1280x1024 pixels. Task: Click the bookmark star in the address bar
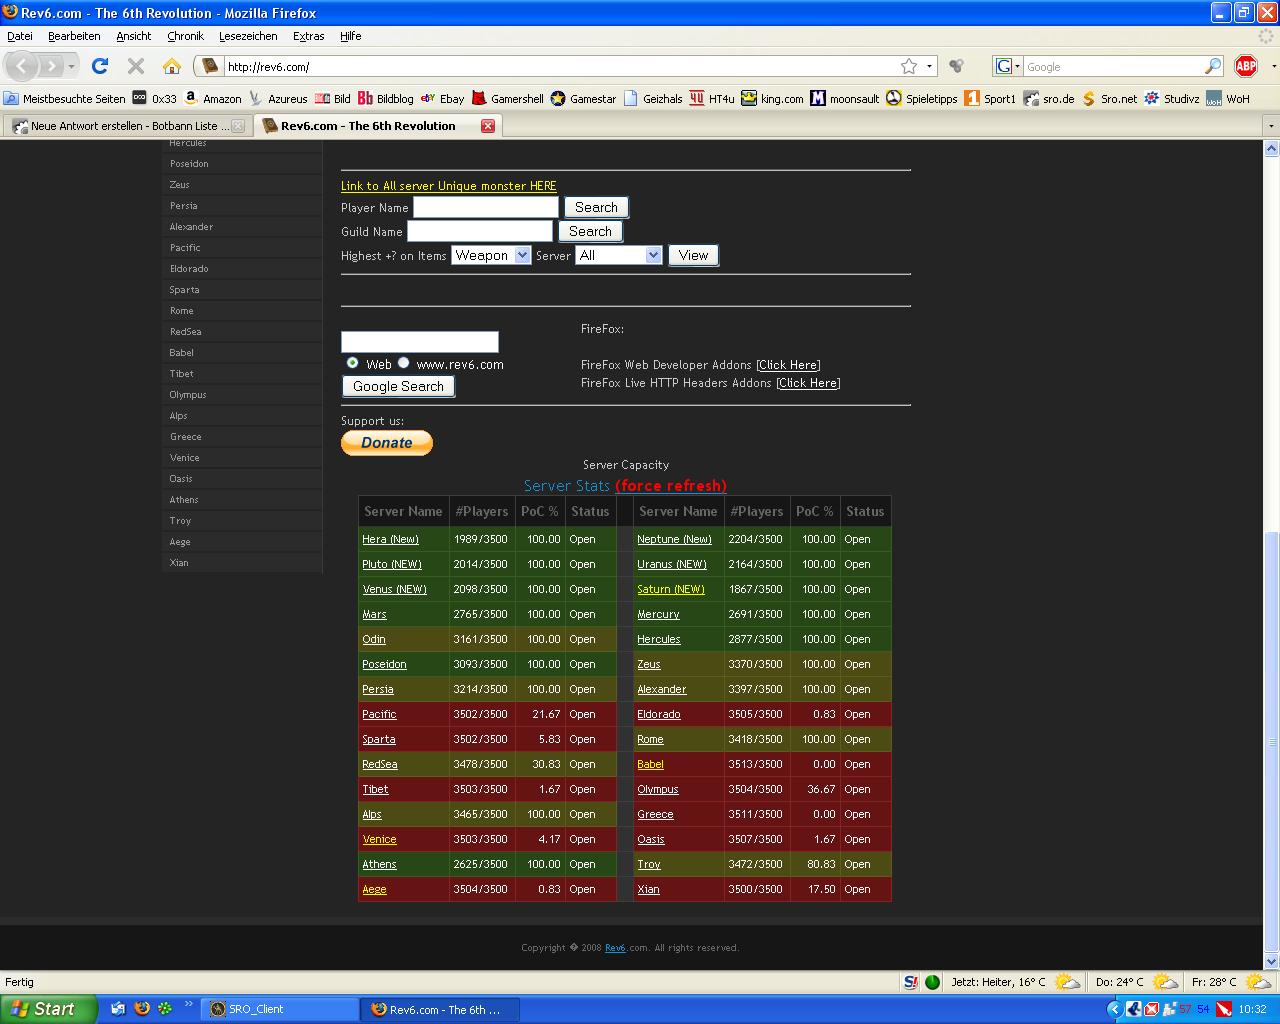pyautogui.click(x=908, y=66)
